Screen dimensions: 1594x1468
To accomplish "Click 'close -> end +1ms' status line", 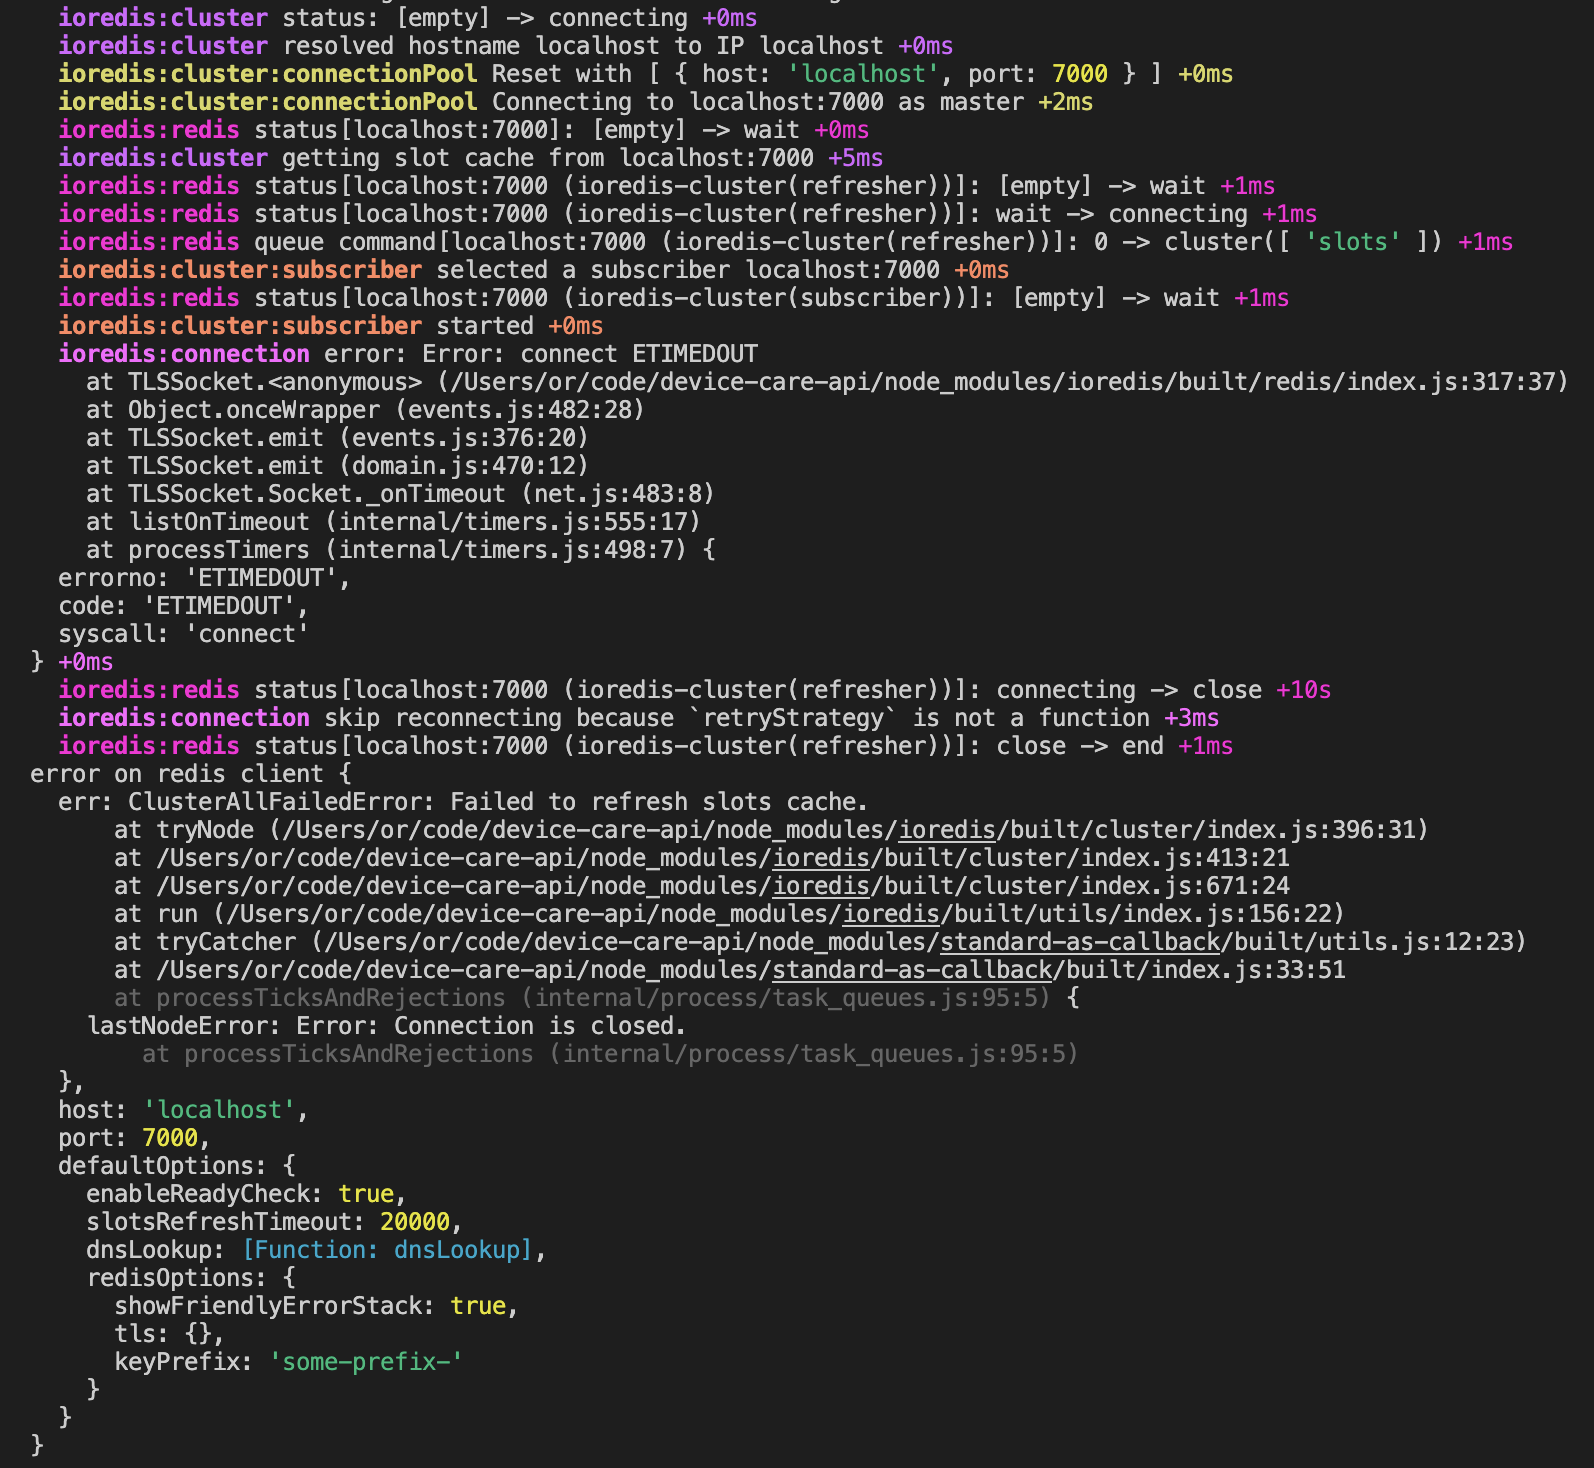I will pos(646,746).
